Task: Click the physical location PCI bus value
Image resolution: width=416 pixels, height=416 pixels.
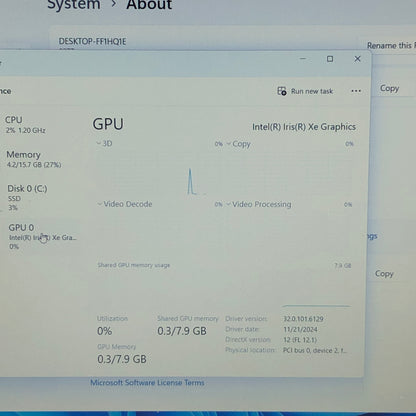Action: tap(315, 350)
